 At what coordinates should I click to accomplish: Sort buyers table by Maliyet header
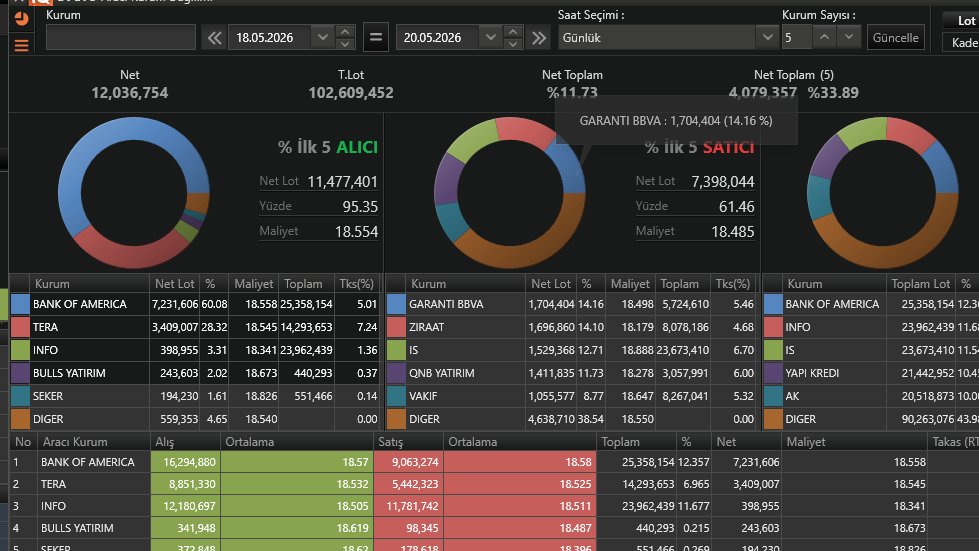point(253,283)
